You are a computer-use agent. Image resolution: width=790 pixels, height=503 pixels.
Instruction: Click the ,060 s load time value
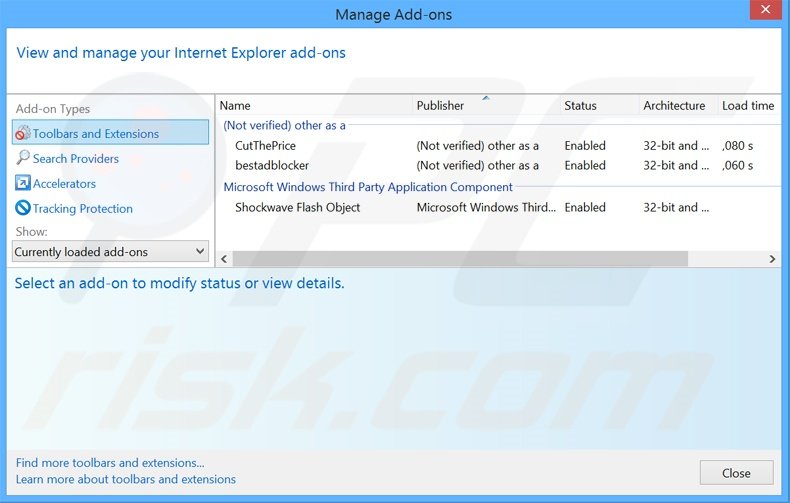click(x=738, y=165)
